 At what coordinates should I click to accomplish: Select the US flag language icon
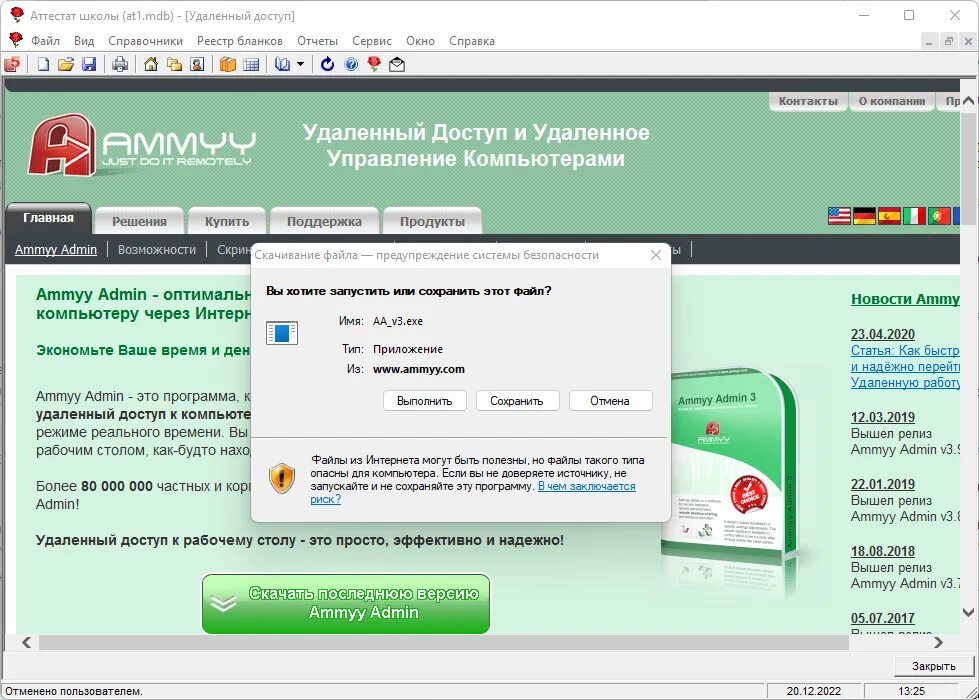point(839,216)
